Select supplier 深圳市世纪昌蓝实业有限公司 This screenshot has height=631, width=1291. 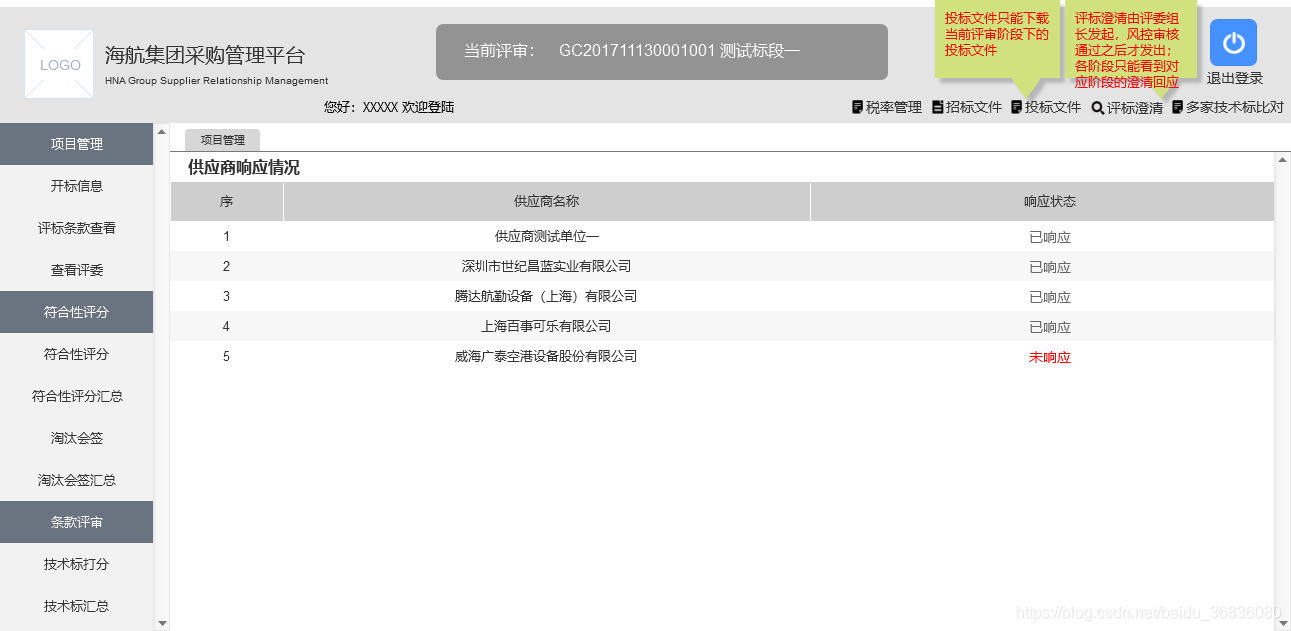click(546, 267)
